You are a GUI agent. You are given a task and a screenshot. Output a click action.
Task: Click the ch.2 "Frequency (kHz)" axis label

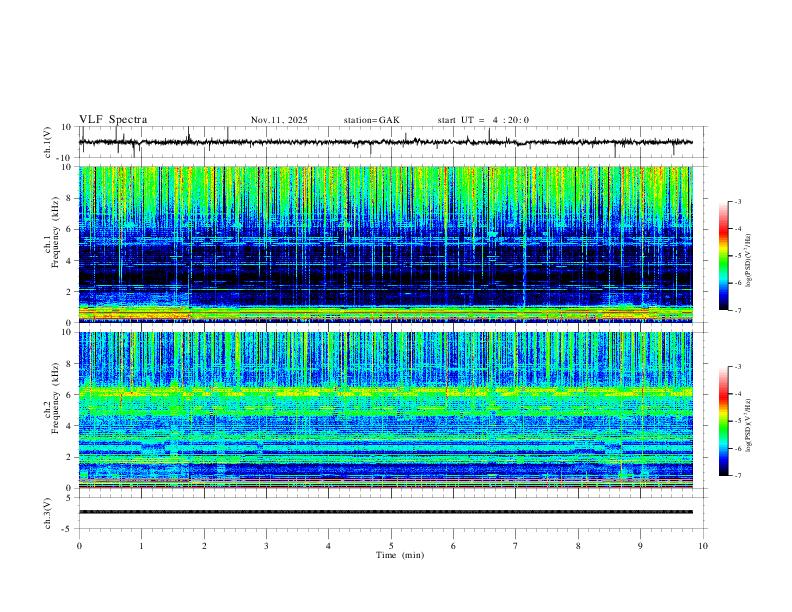point(55,398)
